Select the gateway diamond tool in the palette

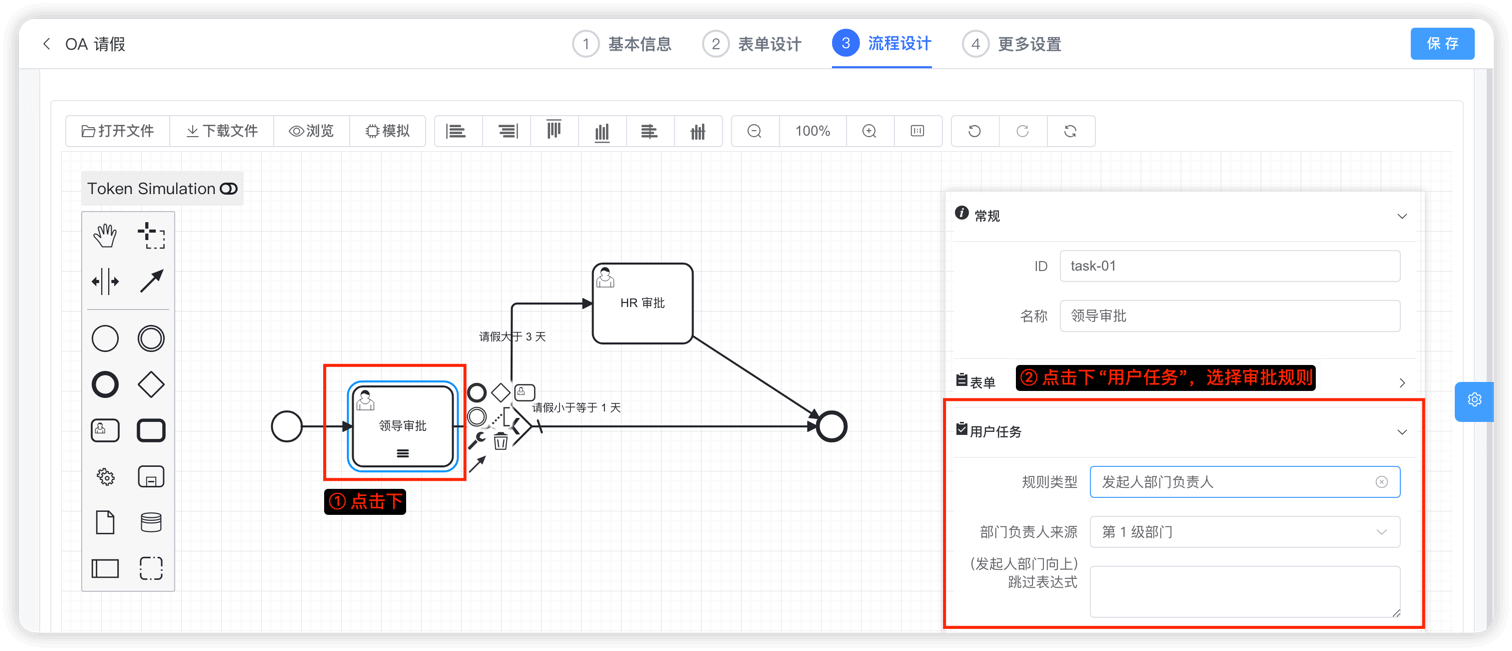tap(151, 384)
